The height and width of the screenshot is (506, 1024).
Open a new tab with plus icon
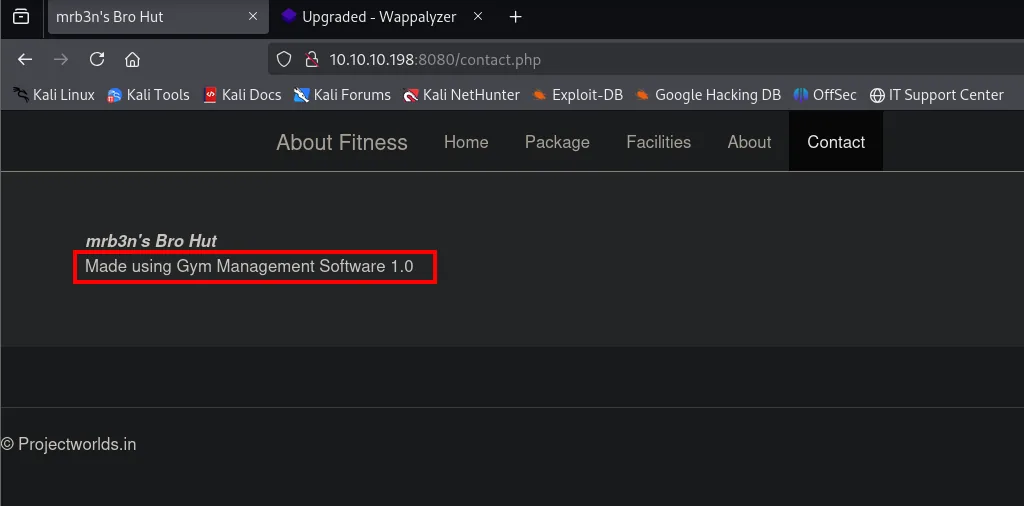515,17
